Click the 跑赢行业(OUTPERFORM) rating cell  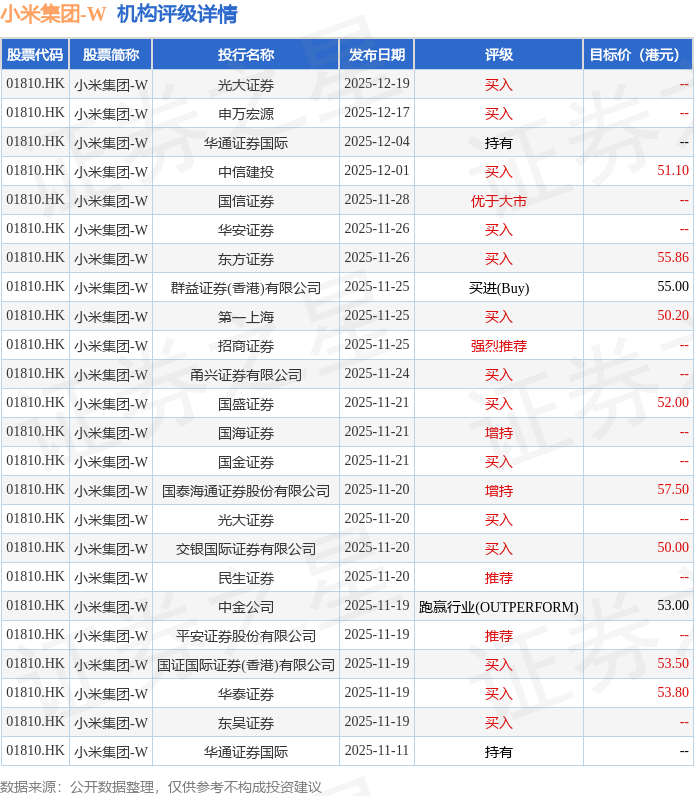[499, 607]
